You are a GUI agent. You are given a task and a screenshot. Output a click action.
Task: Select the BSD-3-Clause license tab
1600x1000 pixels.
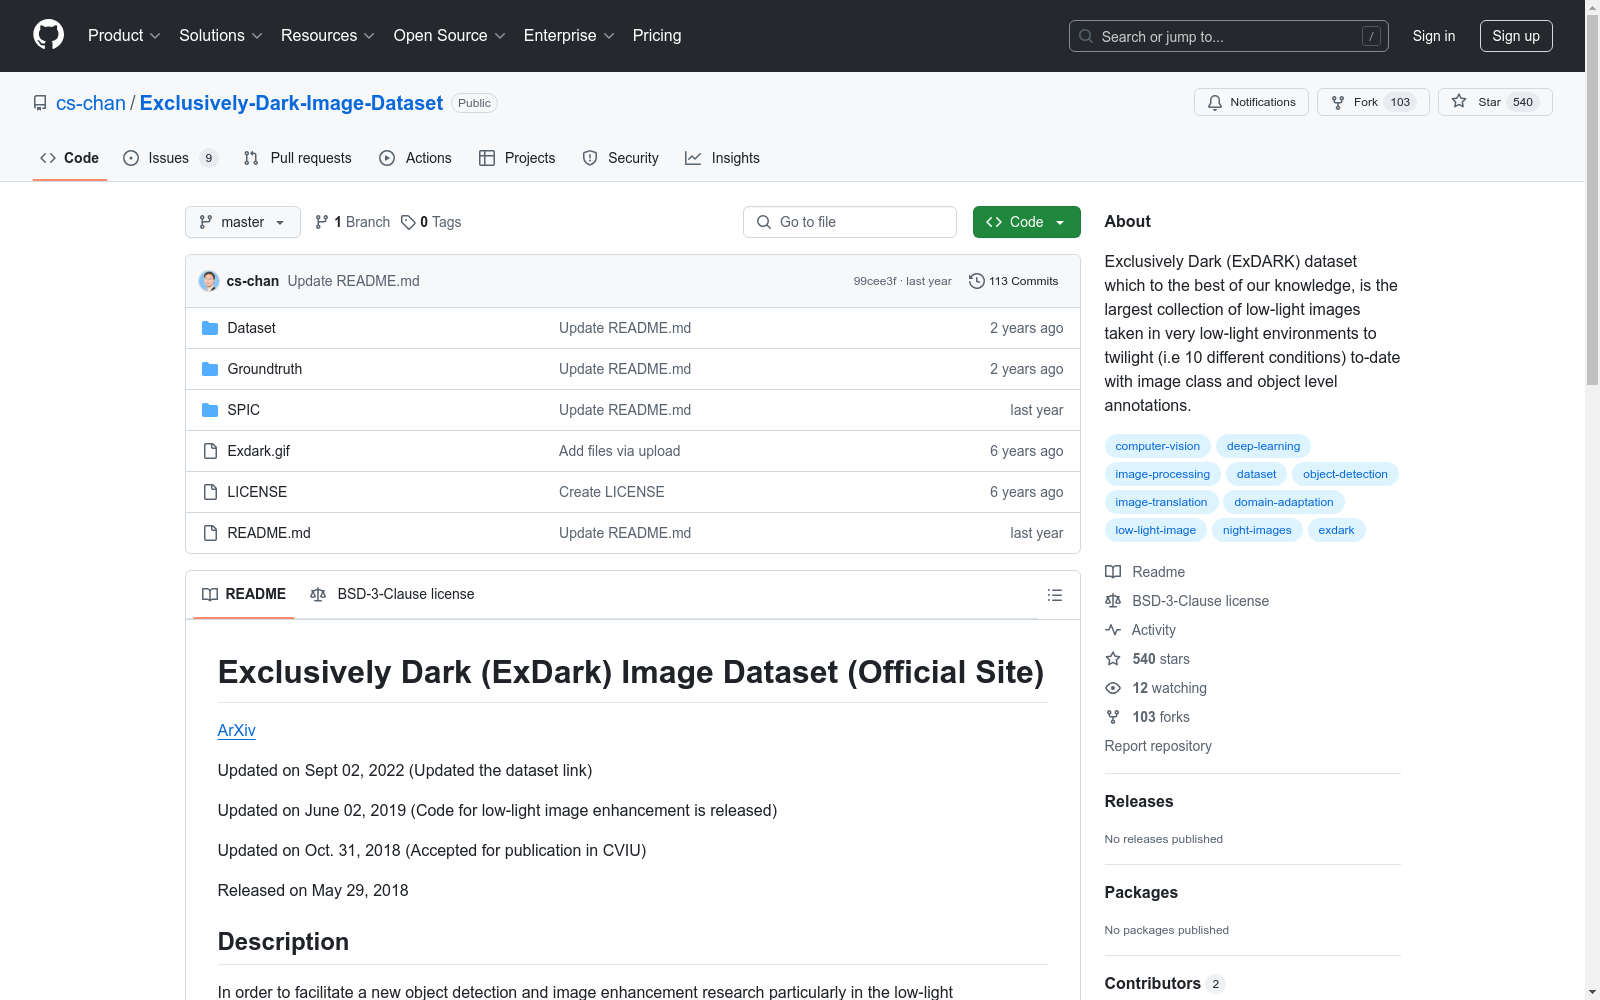pos(392,594)
